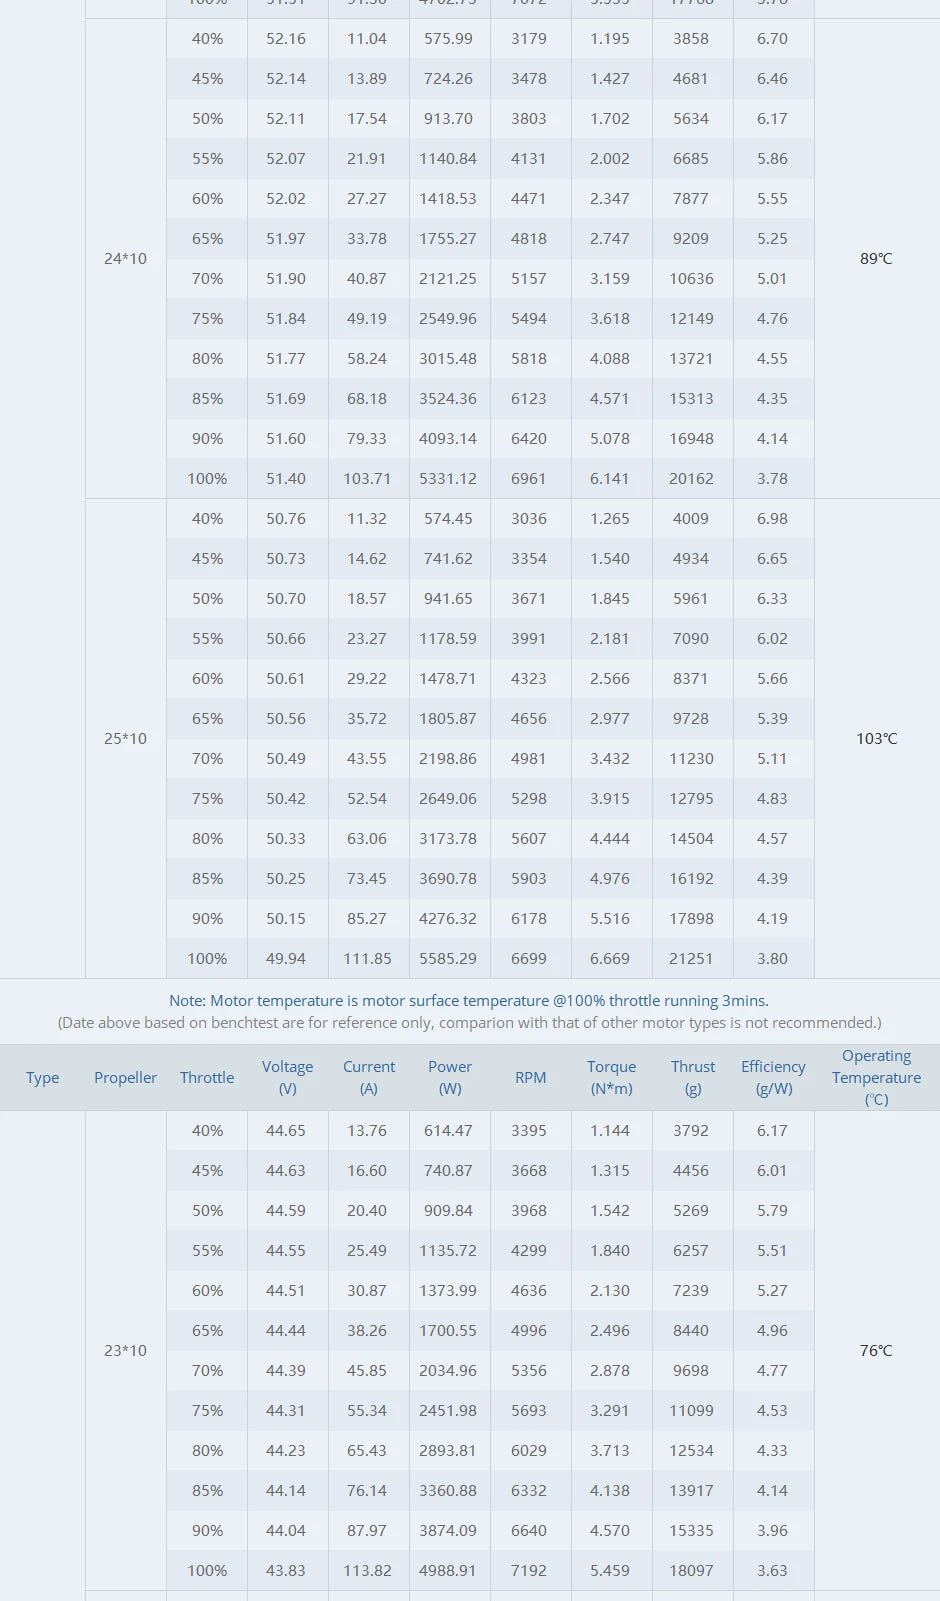
Task: Click the 103℃ operating temperature cell
Action: (x=876, y=738)
